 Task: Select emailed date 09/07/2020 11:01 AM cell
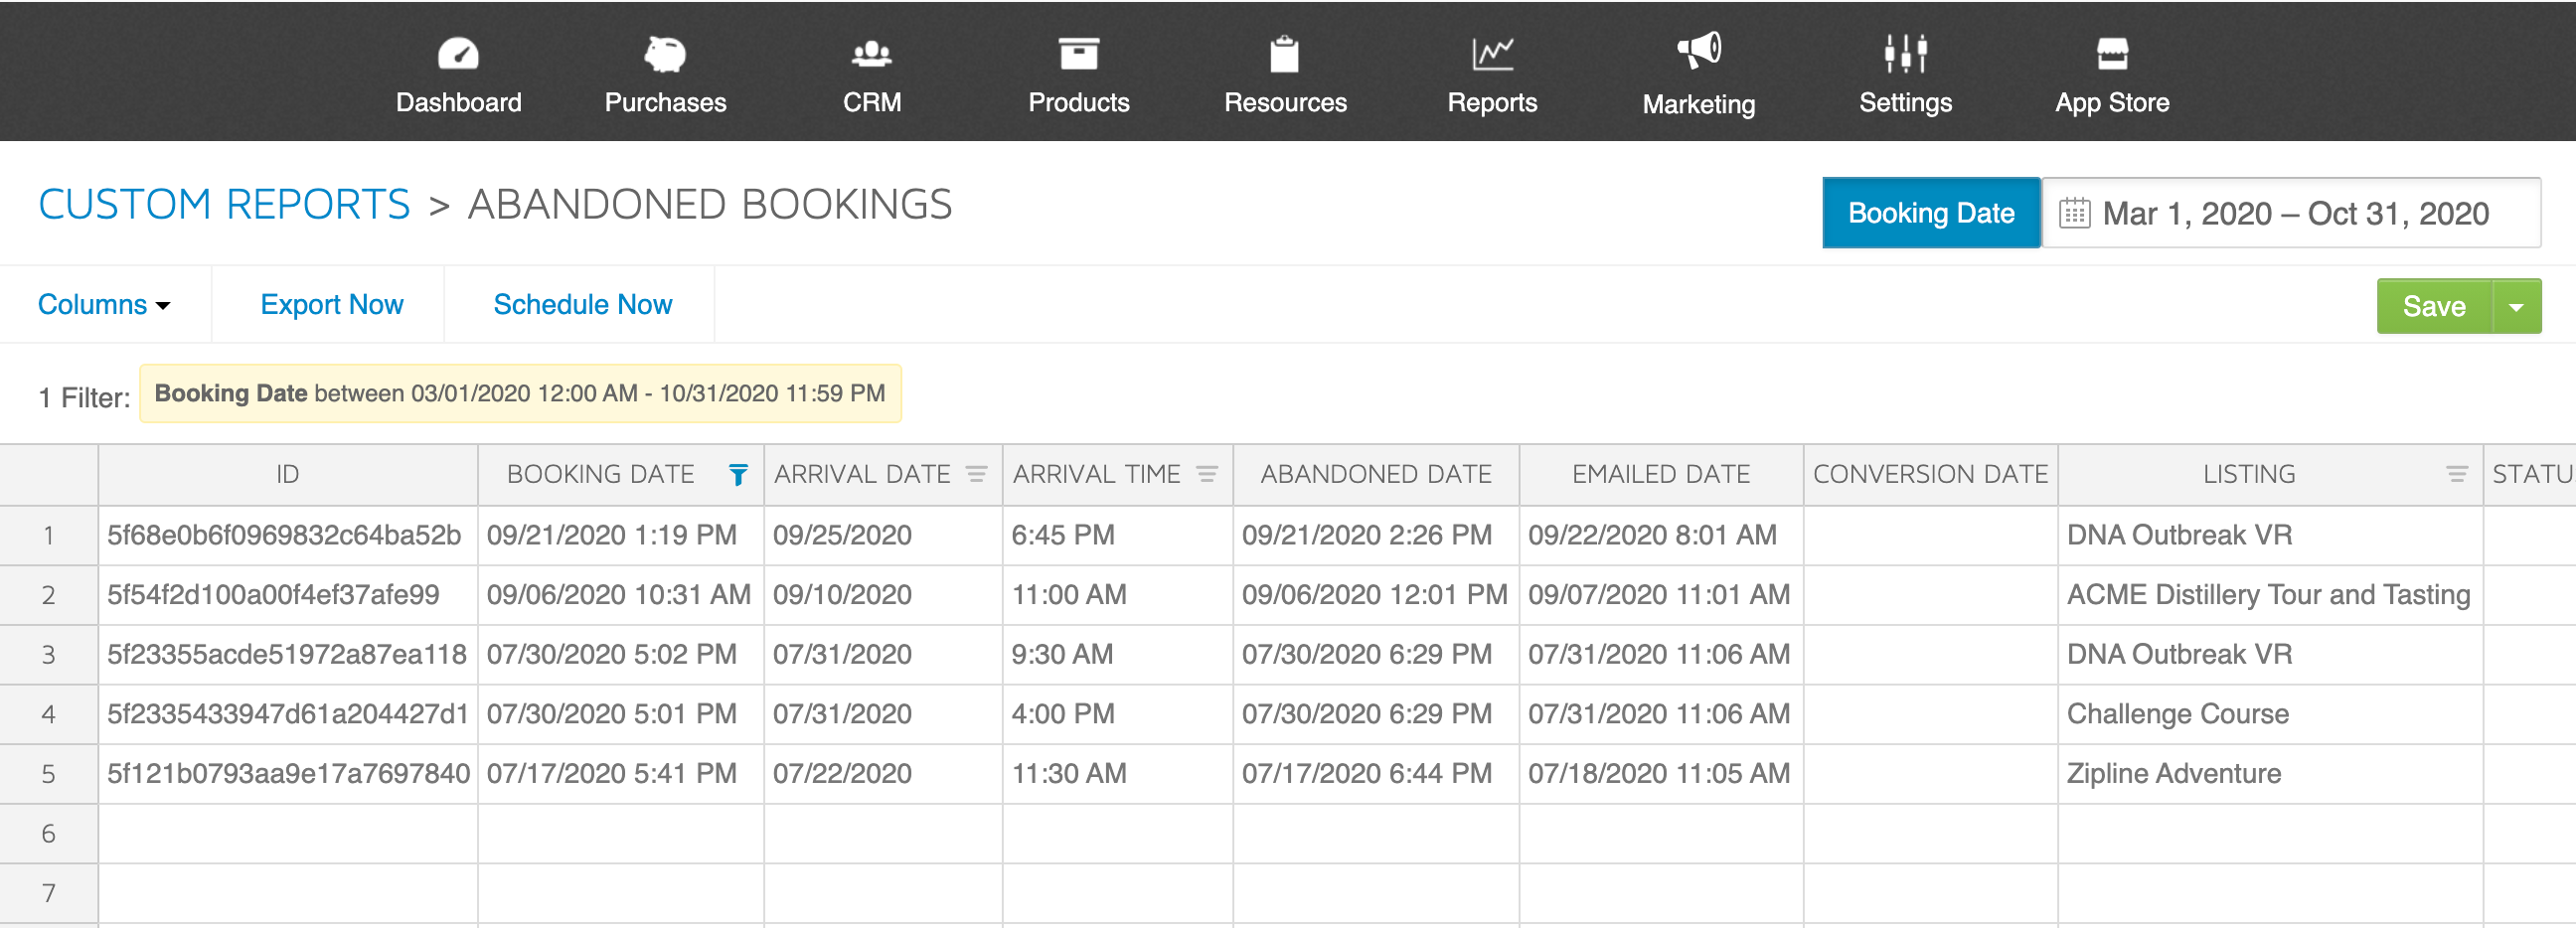[1661, 595]
